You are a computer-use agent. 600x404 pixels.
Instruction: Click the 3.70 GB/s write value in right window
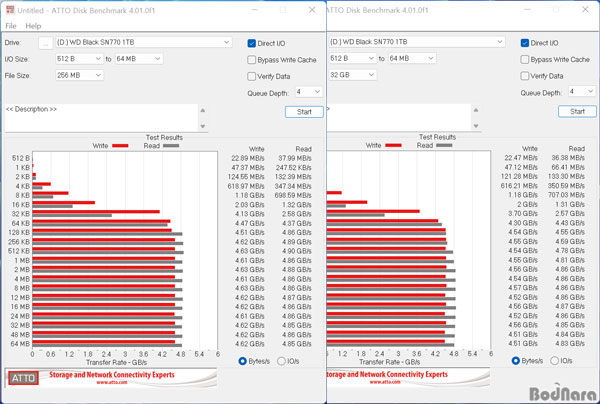point(523,213)
